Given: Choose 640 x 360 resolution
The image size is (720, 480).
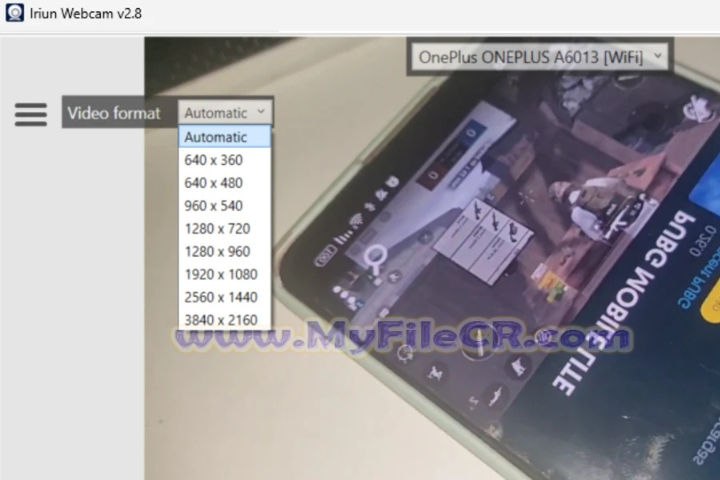Looking at the screenshot, I should tap(225, 160).
